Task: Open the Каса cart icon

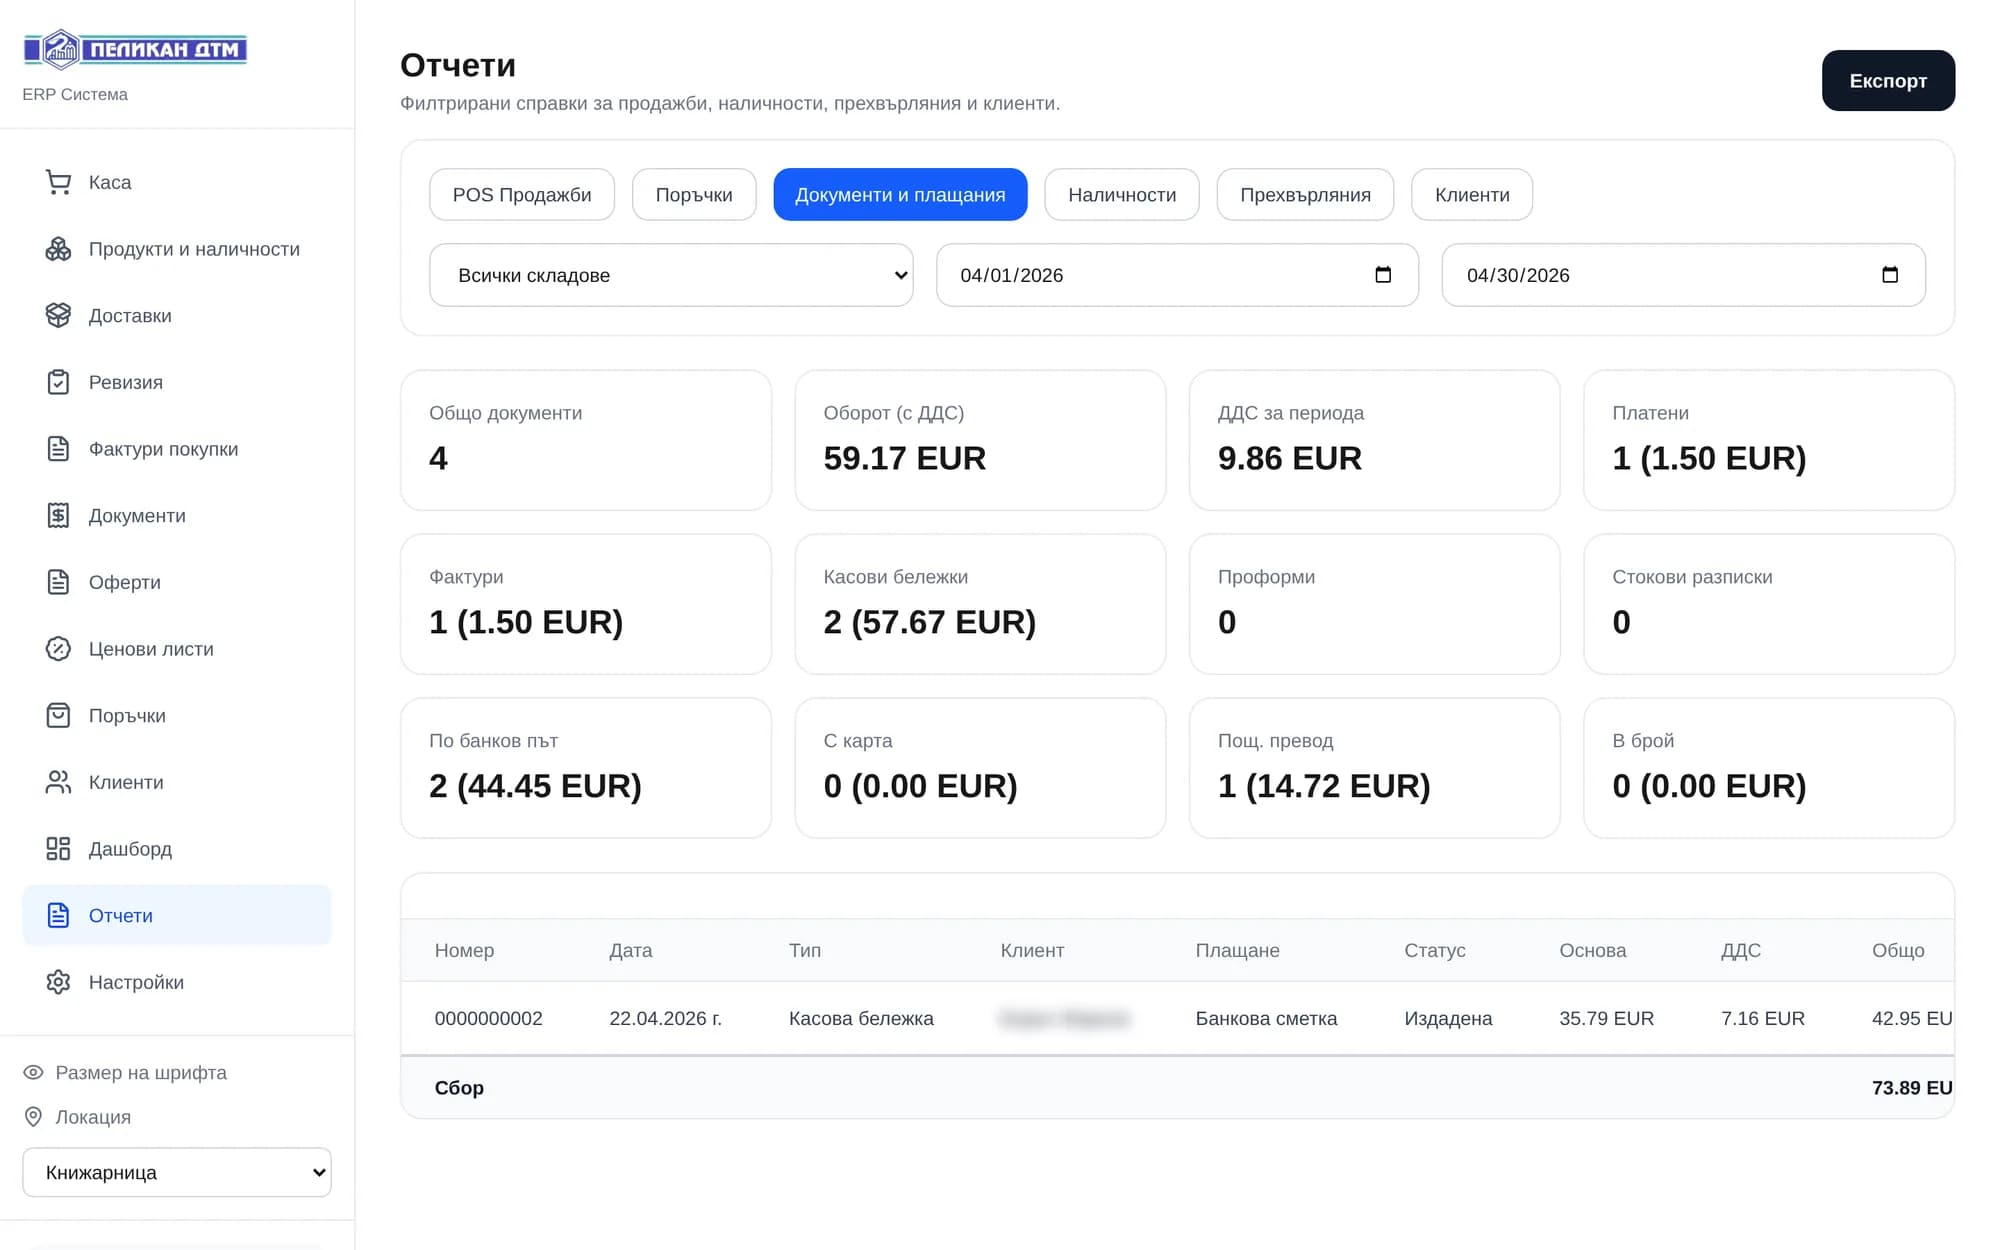Action: click(58, 182)
